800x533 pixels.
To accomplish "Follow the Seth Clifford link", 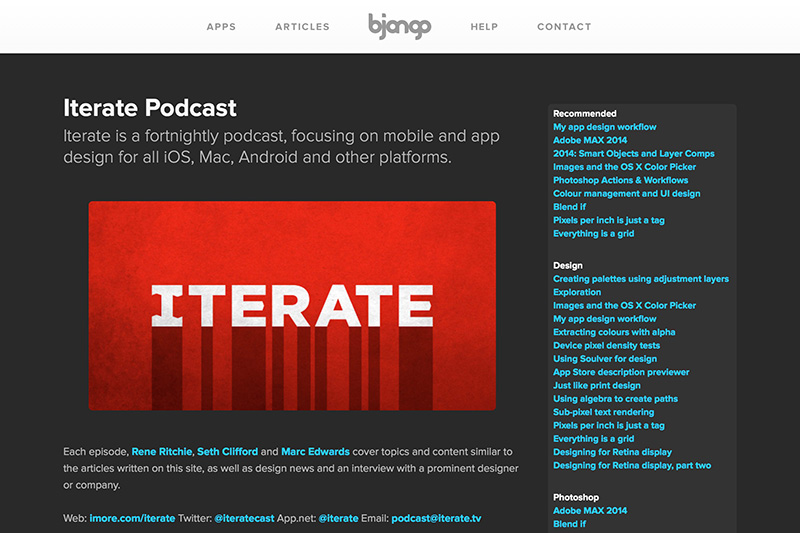I will [x=228, y=451].
